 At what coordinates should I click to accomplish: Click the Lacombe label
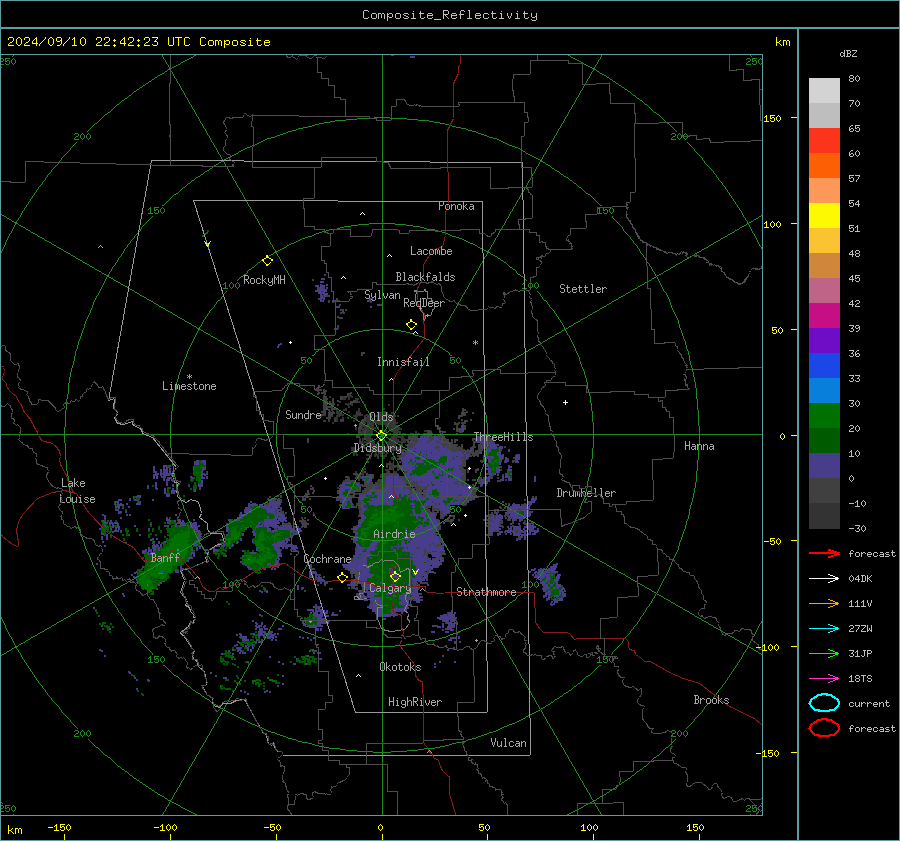[431, 251]
